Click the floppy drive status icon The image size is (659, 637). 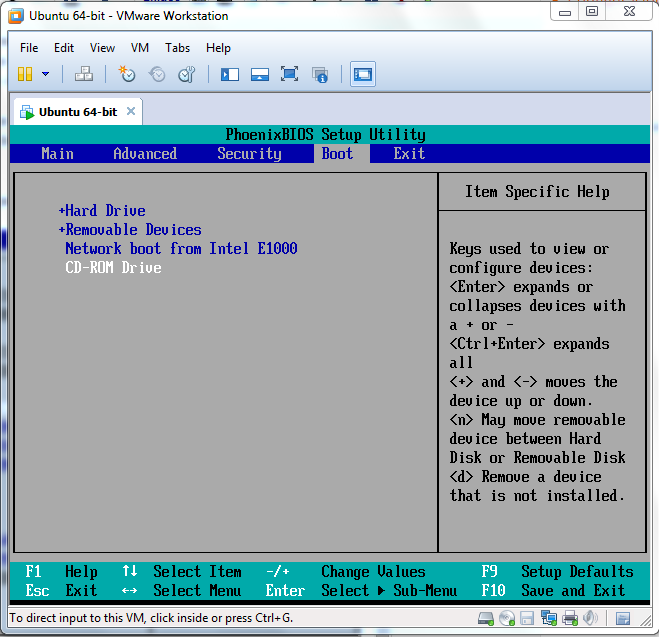(x=527, y=618)
